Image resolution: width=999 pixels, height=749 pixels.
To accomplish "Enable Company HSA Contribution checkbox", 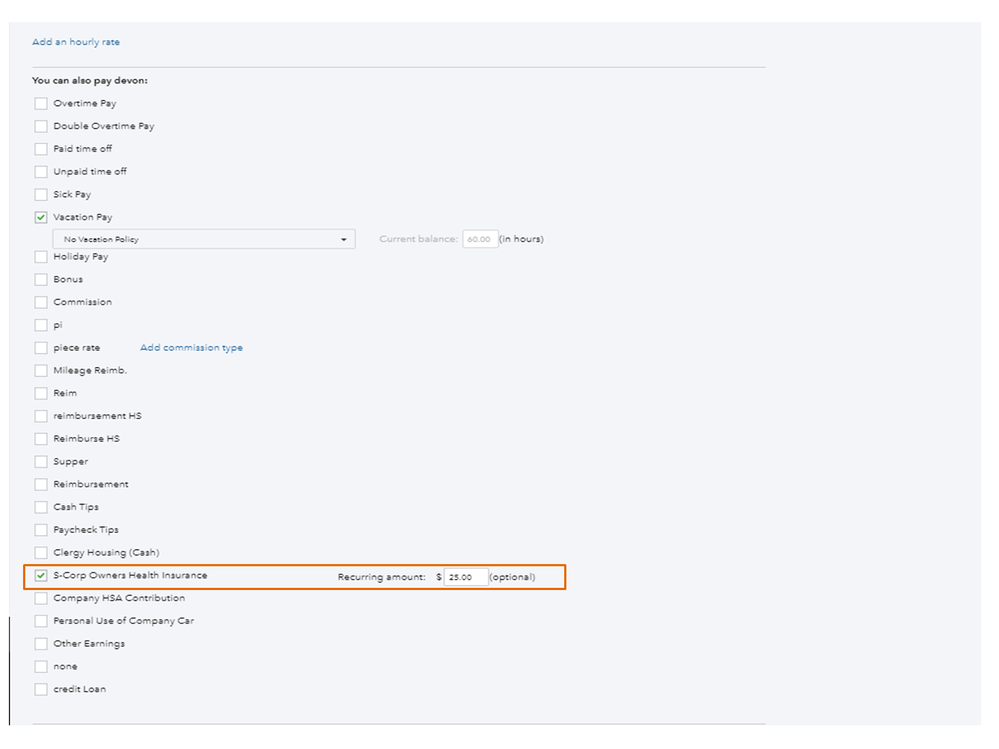I will 41,599.
